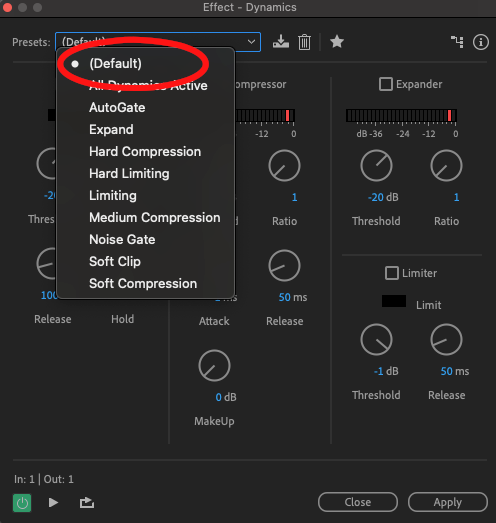496x523 pixels.
Task: Click the MakeUp gain knob
Action: [x=214, y=366]
